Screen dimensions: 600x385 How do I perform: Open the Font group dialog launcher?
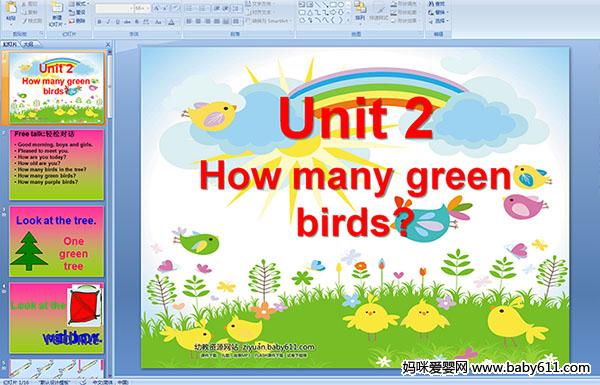[x=178, y=33]
